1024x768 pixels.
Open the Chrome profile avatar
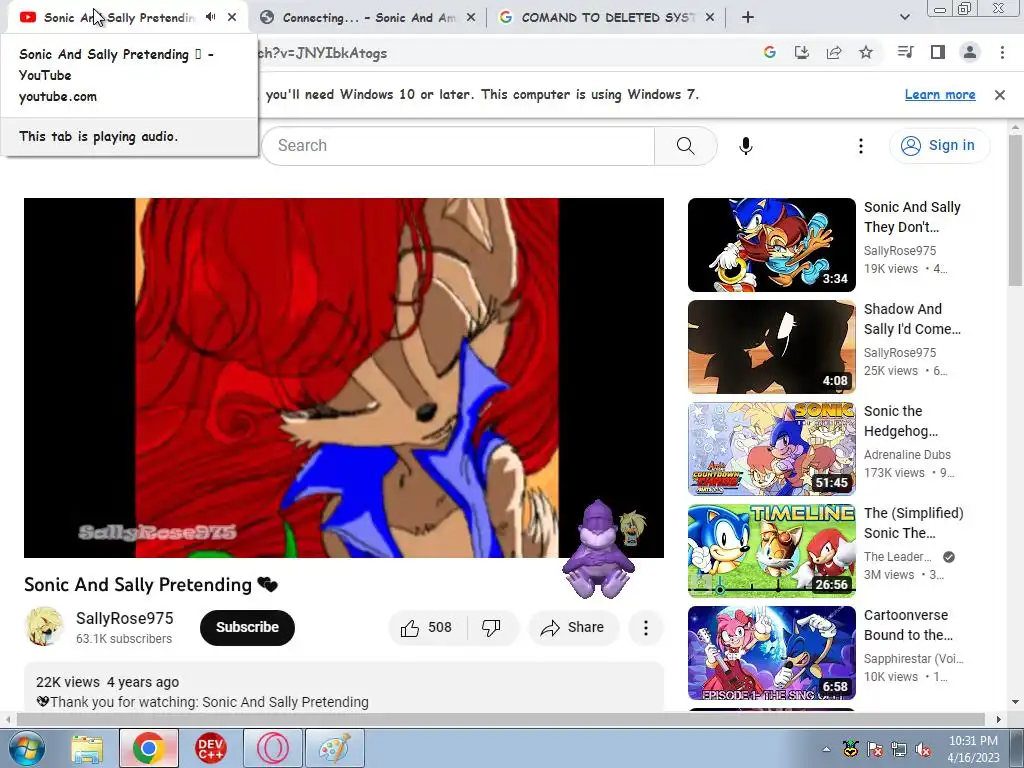pyautogui.click(x=970, y=52)
